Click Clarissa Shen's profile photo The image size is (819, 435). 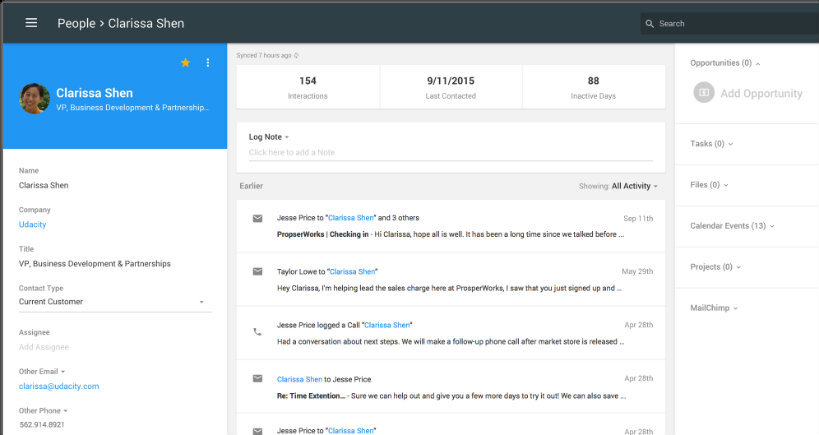click(x=34, y=98)
